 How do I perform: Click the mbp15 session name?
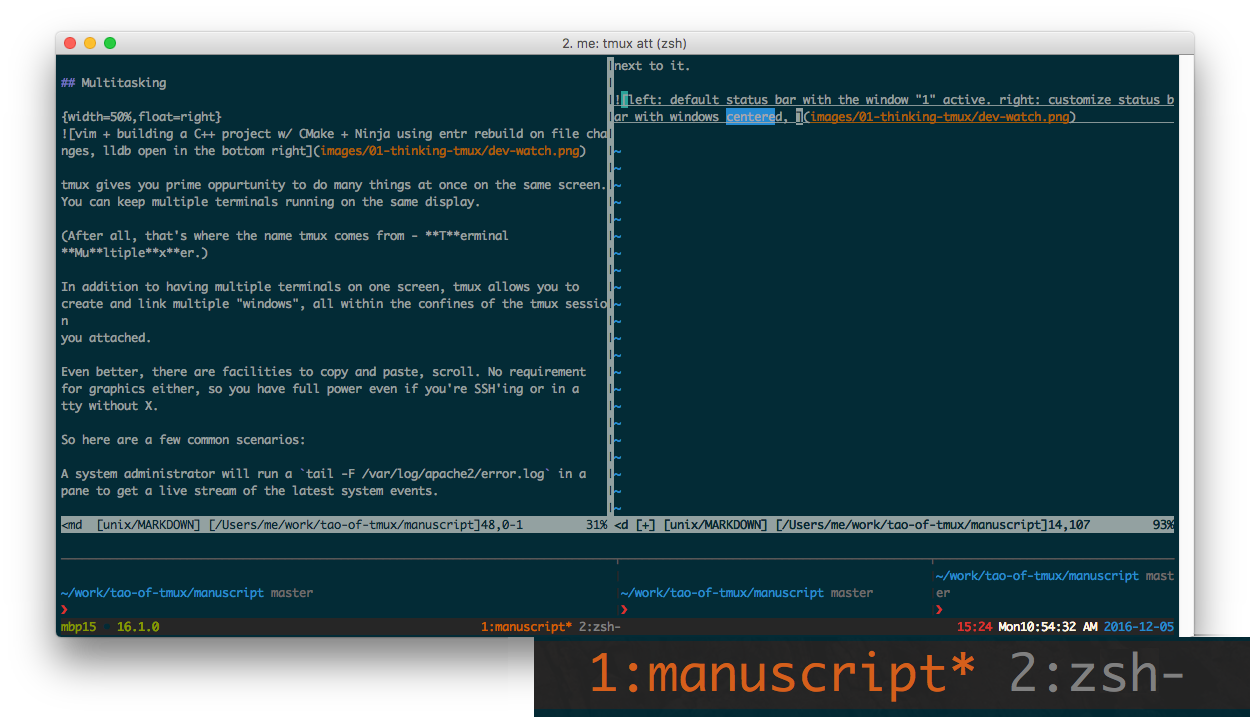click(79, 627)
